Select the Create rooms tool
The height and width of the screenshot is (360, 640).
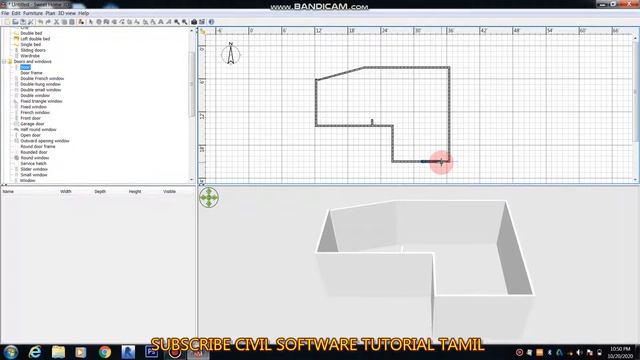coord(114,22)
